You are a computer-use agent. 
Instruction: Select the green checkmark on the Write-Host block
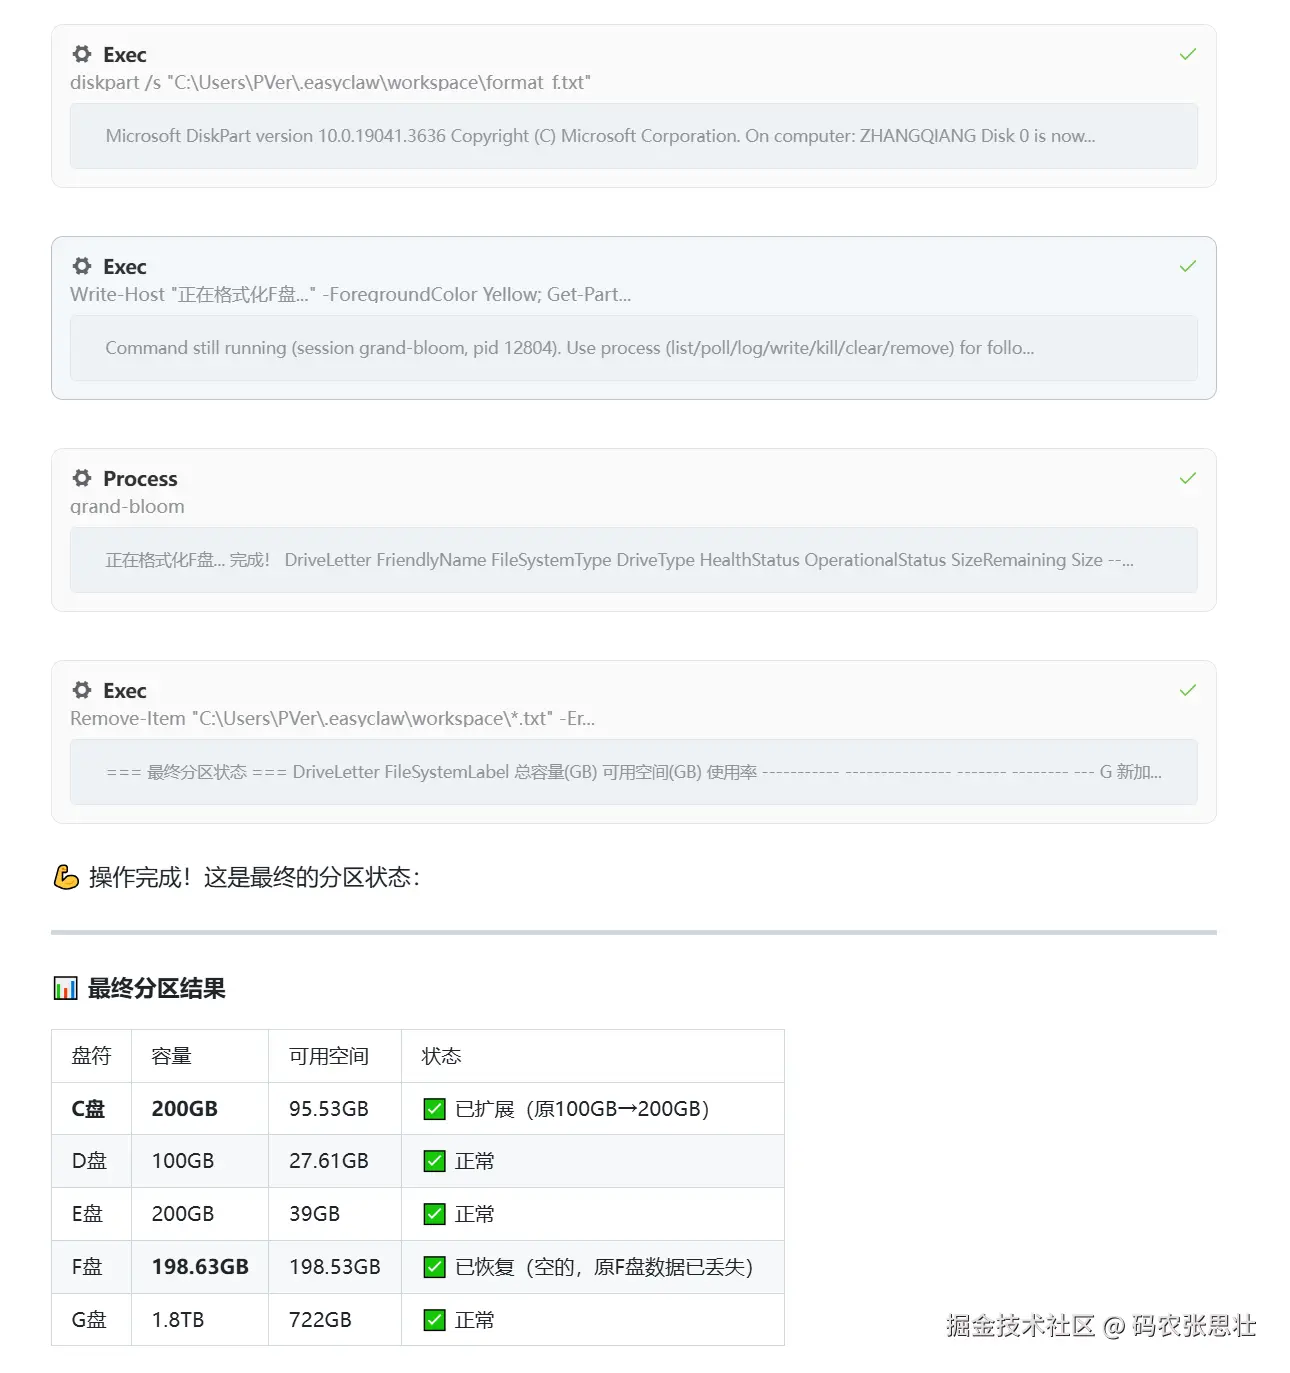(1187, 266)
